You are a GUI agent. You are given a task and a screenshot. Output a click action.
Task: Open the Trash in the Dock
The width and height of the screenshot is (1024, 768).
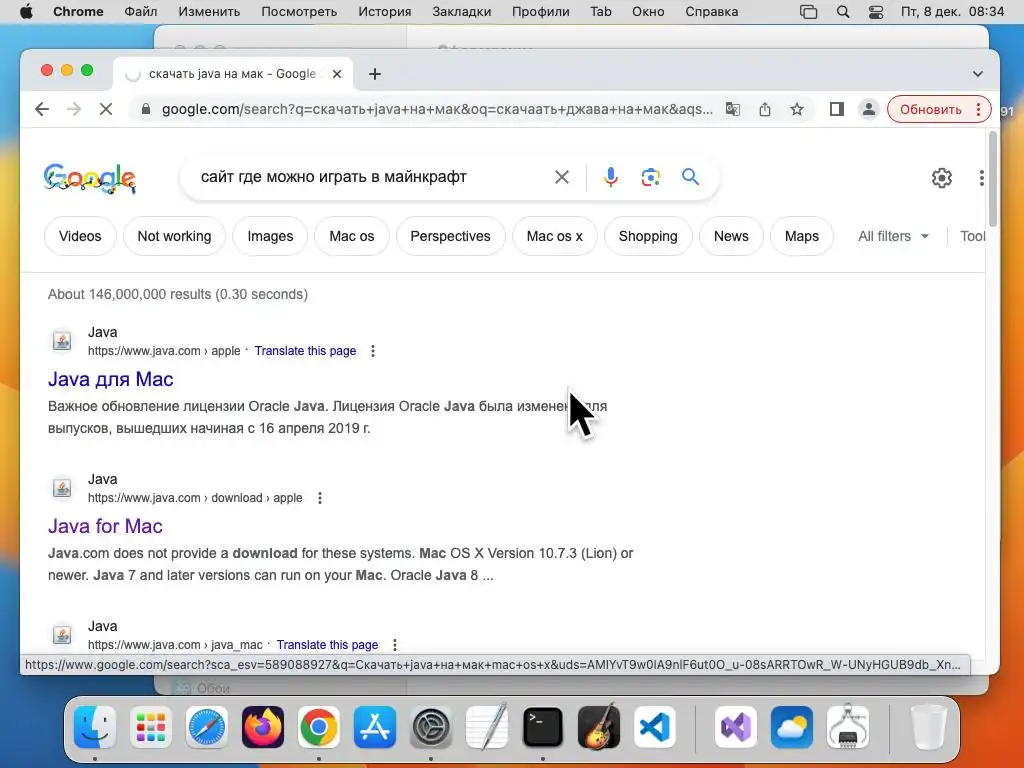pyautogui.click(x=929, y=727)
